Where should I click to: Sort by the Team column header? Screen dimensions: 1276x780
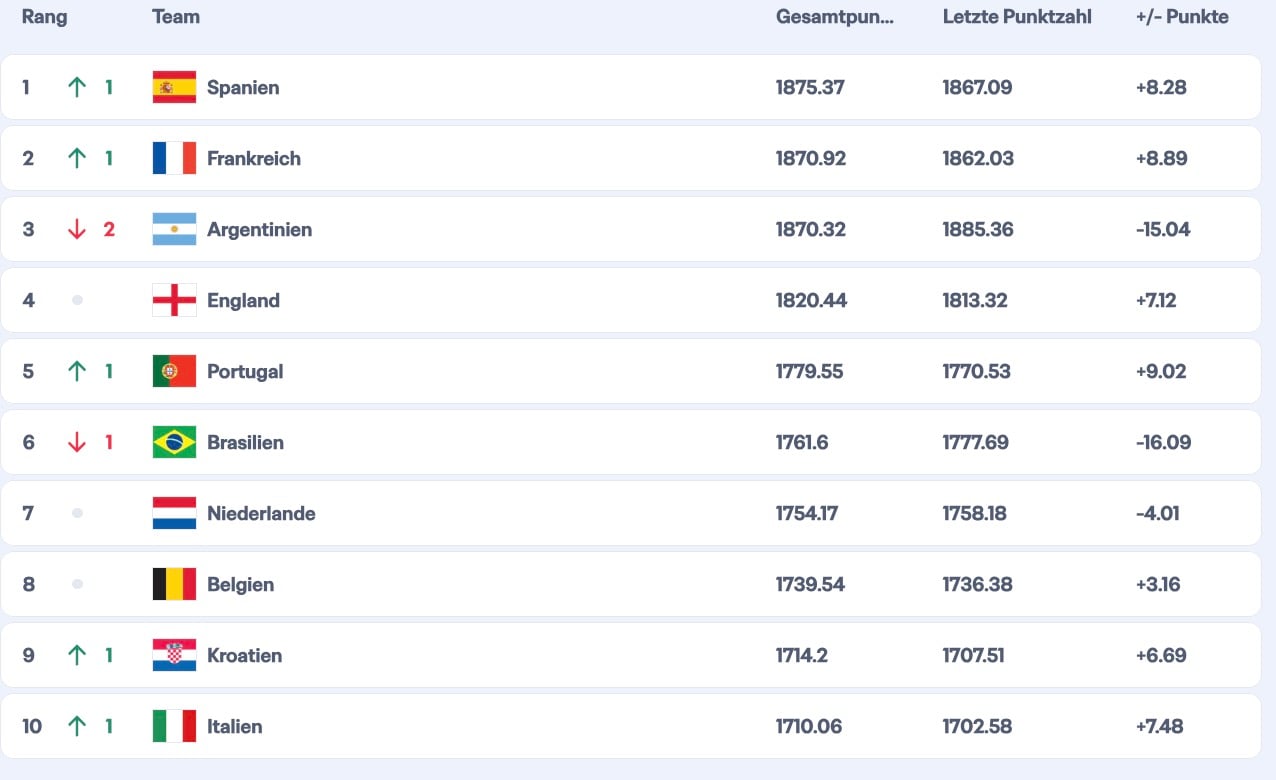point(176,17)
